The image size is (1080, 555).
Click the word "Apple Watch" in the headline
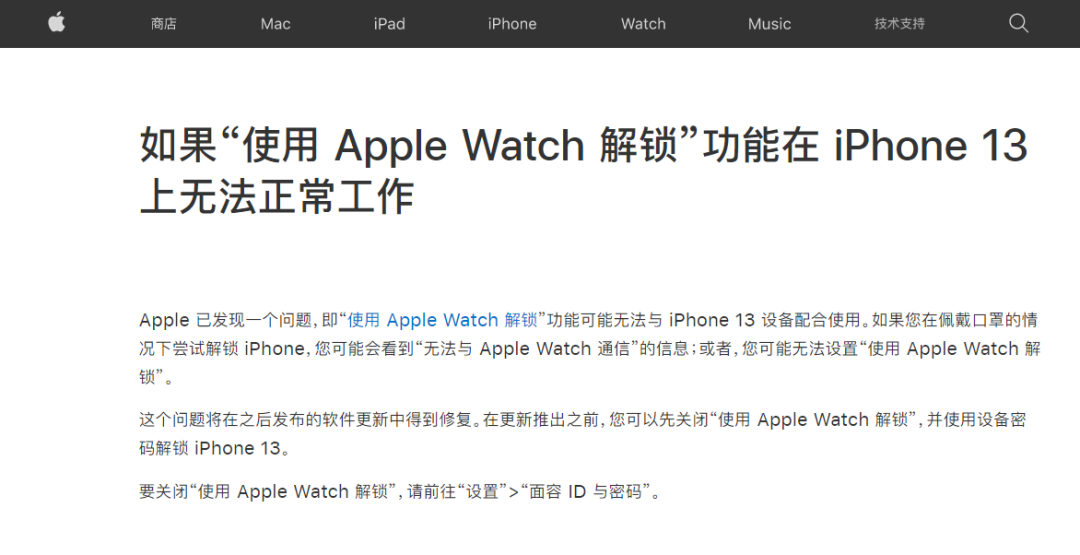[x=459, y=145]
